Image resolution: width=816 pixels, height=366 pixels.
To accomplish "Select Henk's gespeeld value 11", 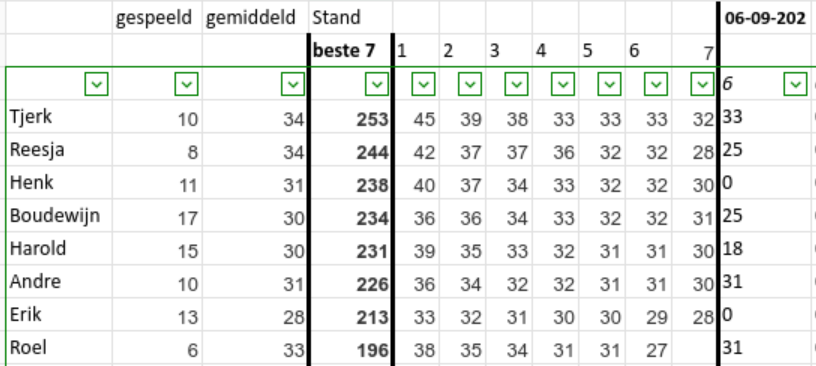I will click(157, 183).
